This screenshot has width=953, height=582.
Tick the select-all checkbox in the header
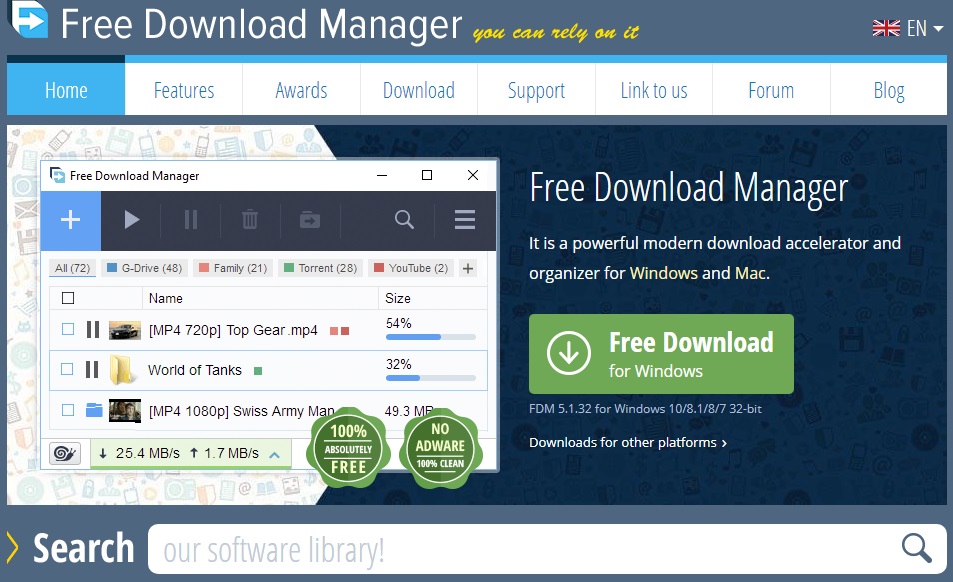[x=68, y=298]
